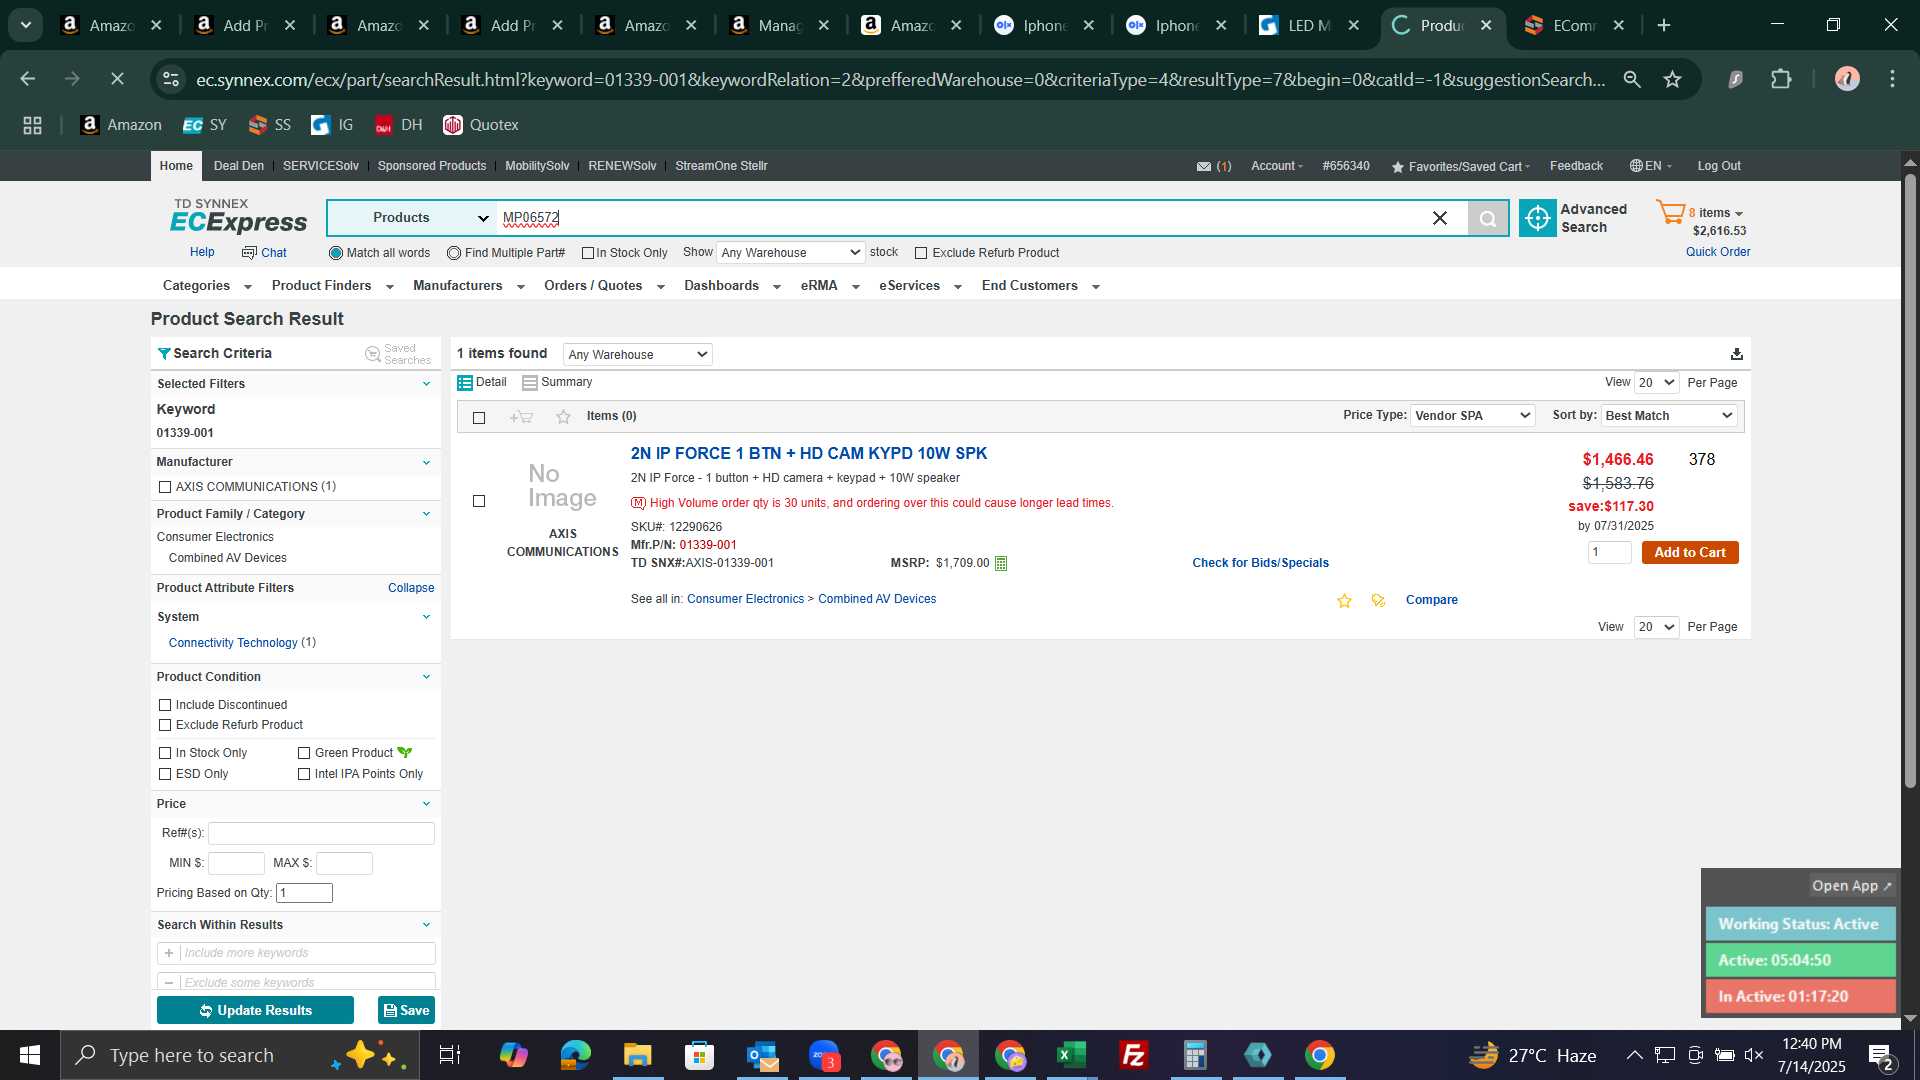1920x1080 pixels.
Task: Click Save search button
Action: (406, 1011)
